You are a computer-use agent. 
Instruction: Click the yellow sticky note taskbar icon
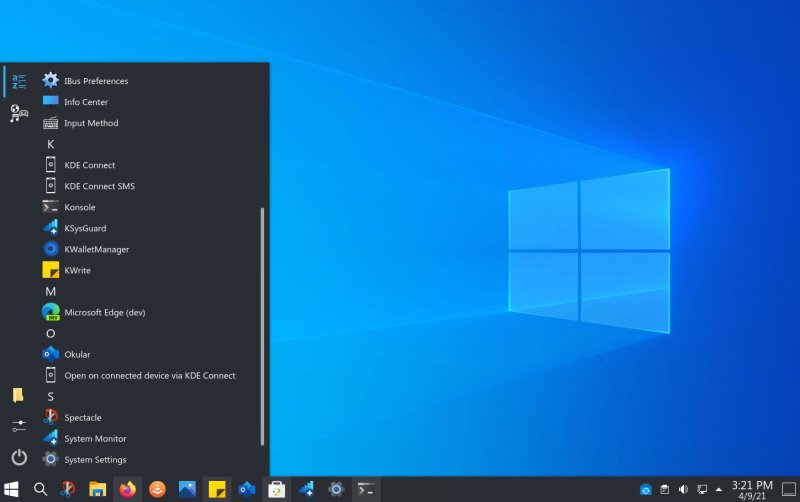[216, 489]
